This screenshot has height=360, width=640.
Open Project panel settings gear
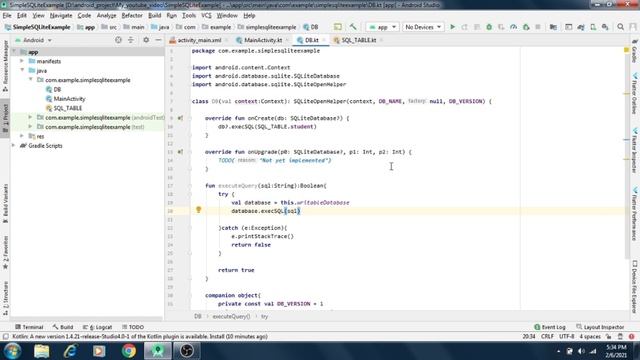coord(146,40)
